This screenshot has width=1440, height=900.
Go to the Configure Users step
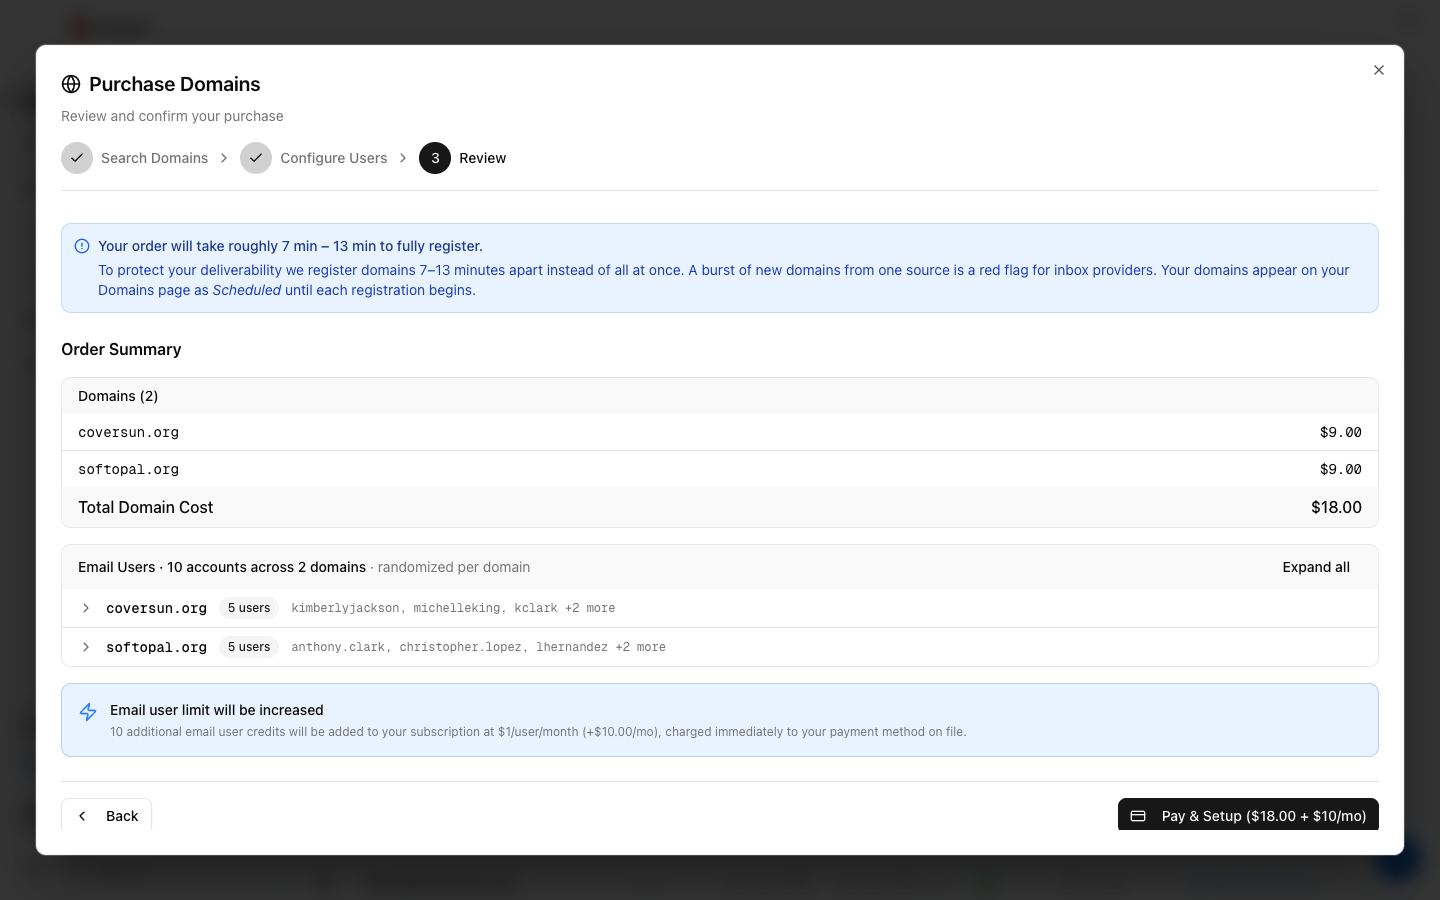coord(333,158)
